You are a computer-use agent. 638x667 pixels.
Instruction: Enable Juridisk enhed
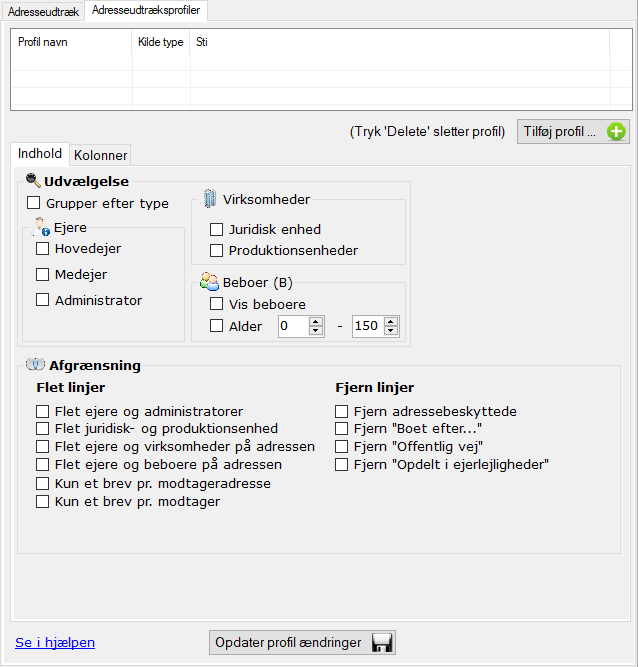tap(216, 229)
